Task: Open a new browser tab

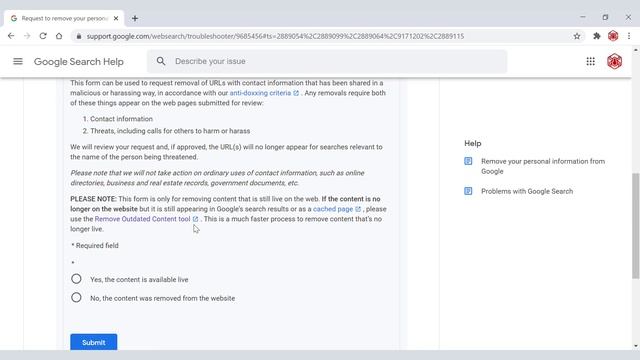Action: pos(135,18)
